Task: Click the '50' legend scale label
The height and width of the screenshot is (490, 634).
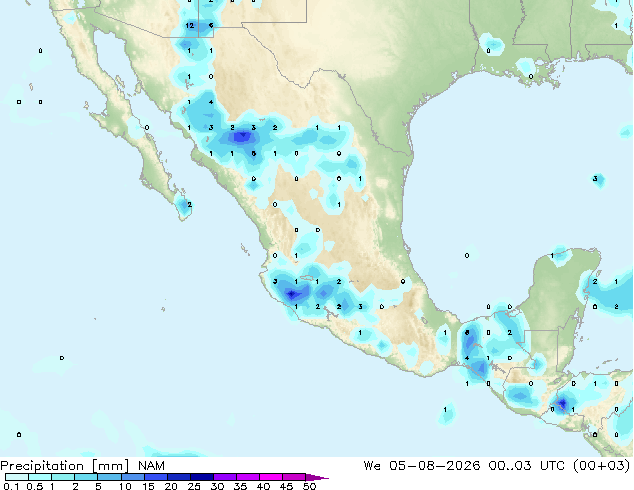Action: coord(309,486)
